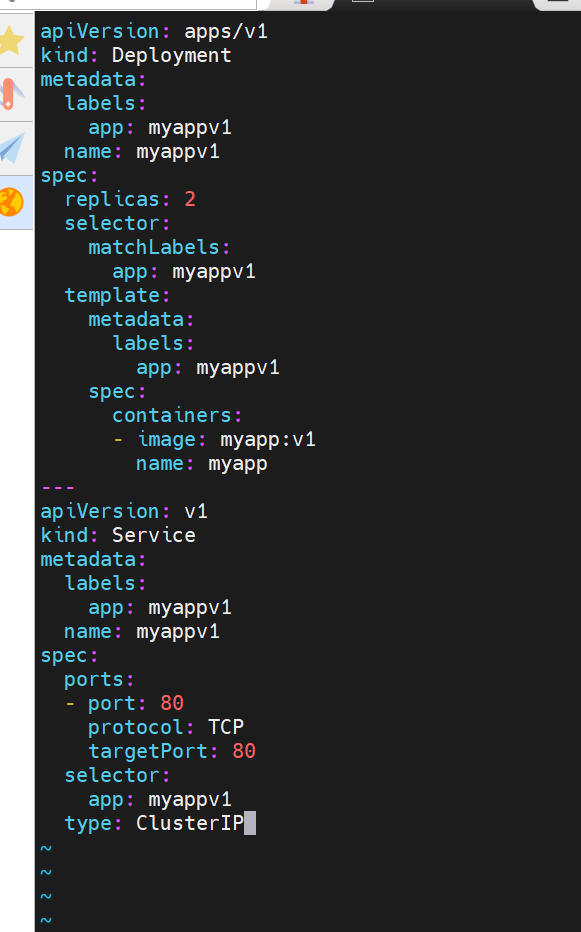The width and height of the screenshot is (581, 932).
Task: Click the 'kind: Service' line
Action: click(x=118, y=536)
